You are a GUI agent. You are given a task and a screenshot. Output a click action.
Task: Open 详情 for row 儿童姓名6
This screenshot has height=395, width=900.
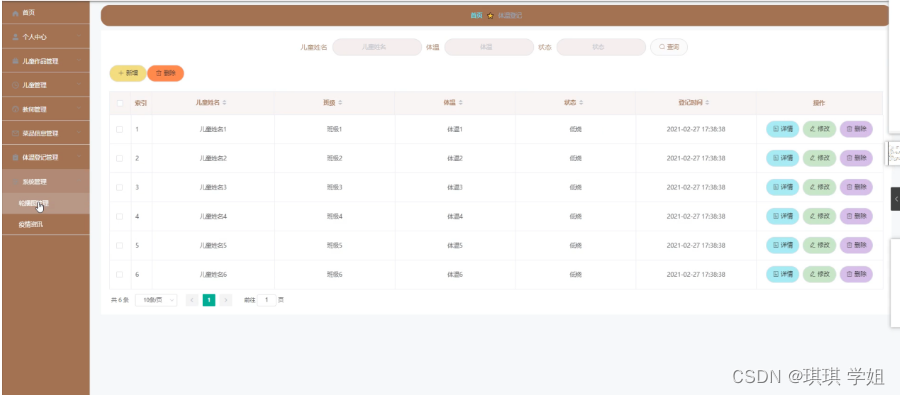click(782, 274)
